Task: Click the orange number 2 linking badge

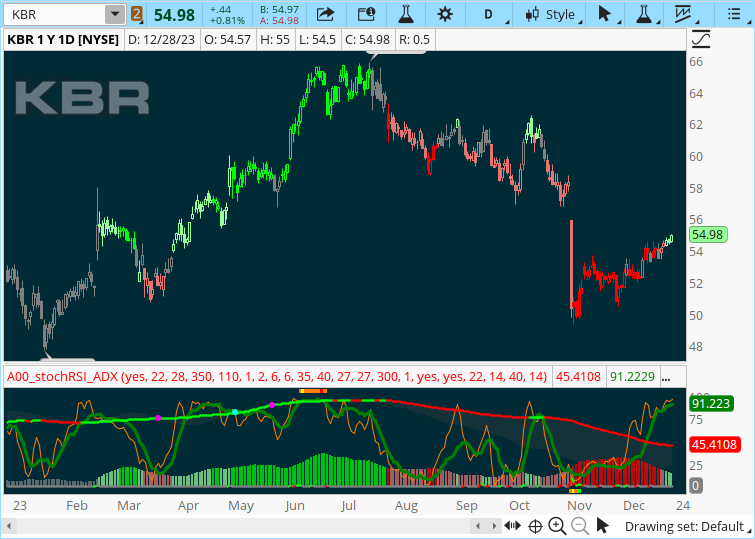Action: [137, 14]
